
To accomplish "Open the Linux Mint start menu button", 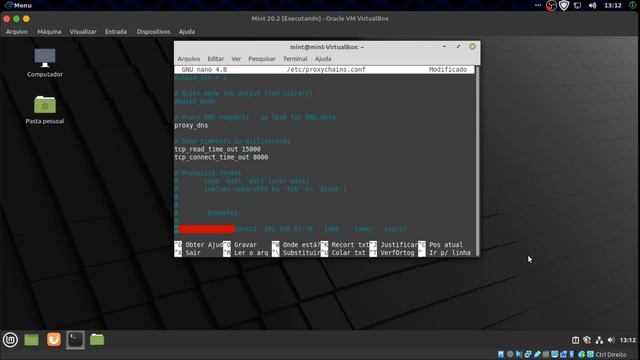I will [10, 340].
